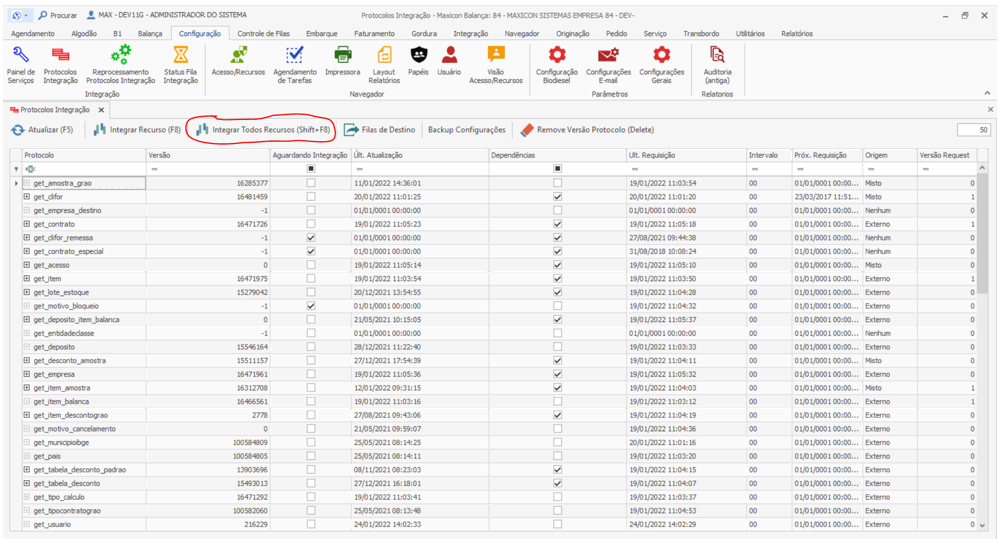
Task: Expand the get_lote_estoque row
Action: (27, 292)
